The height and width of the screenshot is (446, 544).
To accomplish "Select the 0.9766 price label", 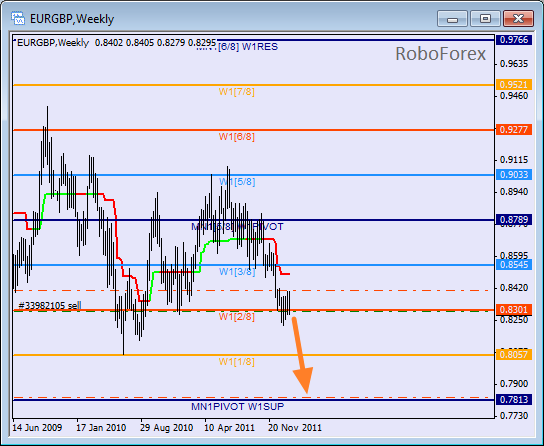I will pos(514,40).
